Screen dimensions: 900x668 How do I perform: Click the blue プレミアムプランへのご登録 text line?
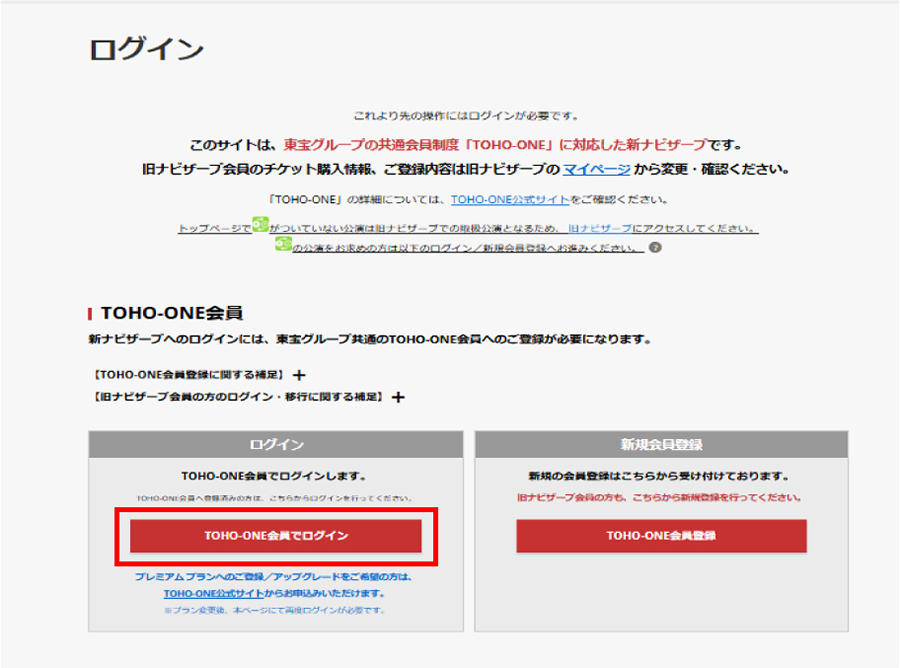click(x=274, y=577)
